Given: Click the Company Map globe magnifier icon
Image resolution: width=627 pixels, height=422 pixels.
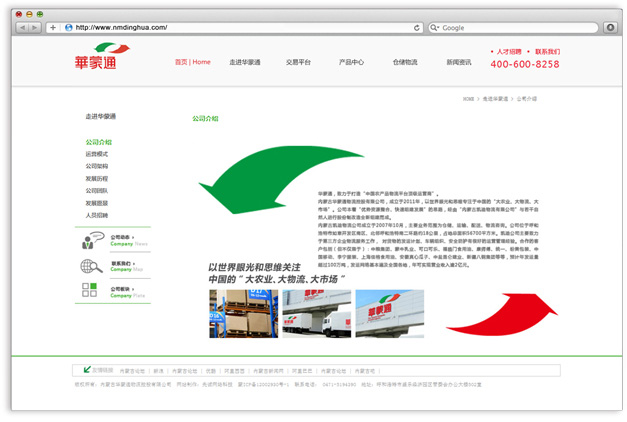Looking at the screenshot, I should pos(92,266).
